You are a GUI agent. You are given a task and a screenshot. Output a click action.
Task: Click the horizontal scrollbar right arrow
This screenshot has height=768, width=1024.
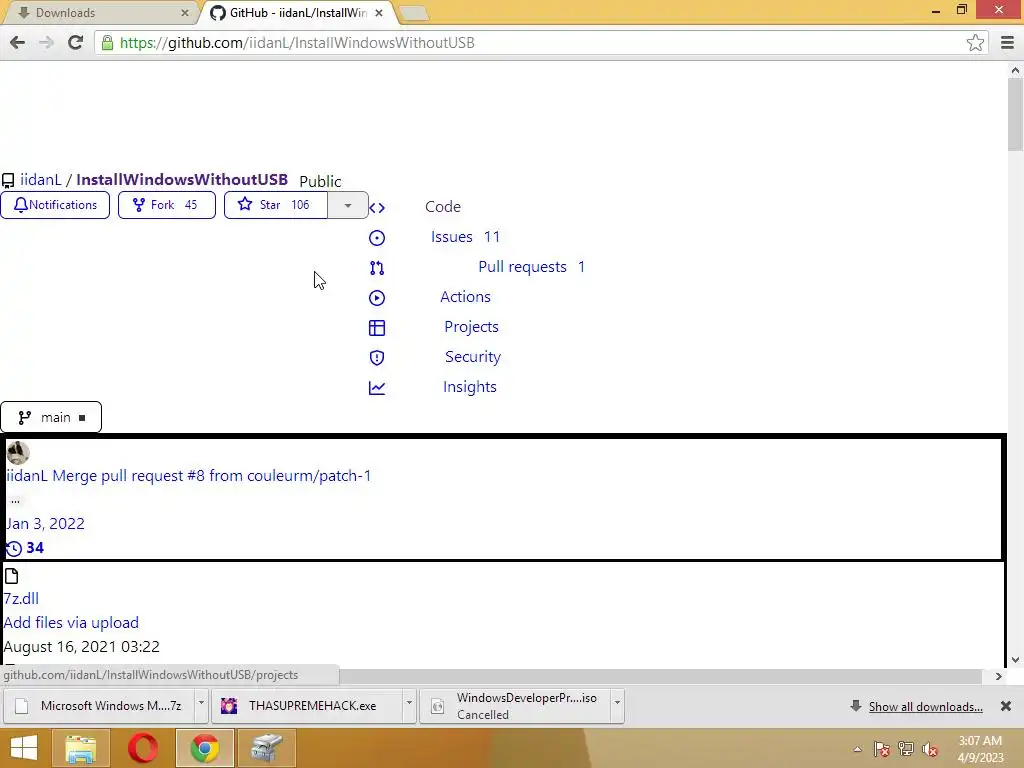point(999,677)
